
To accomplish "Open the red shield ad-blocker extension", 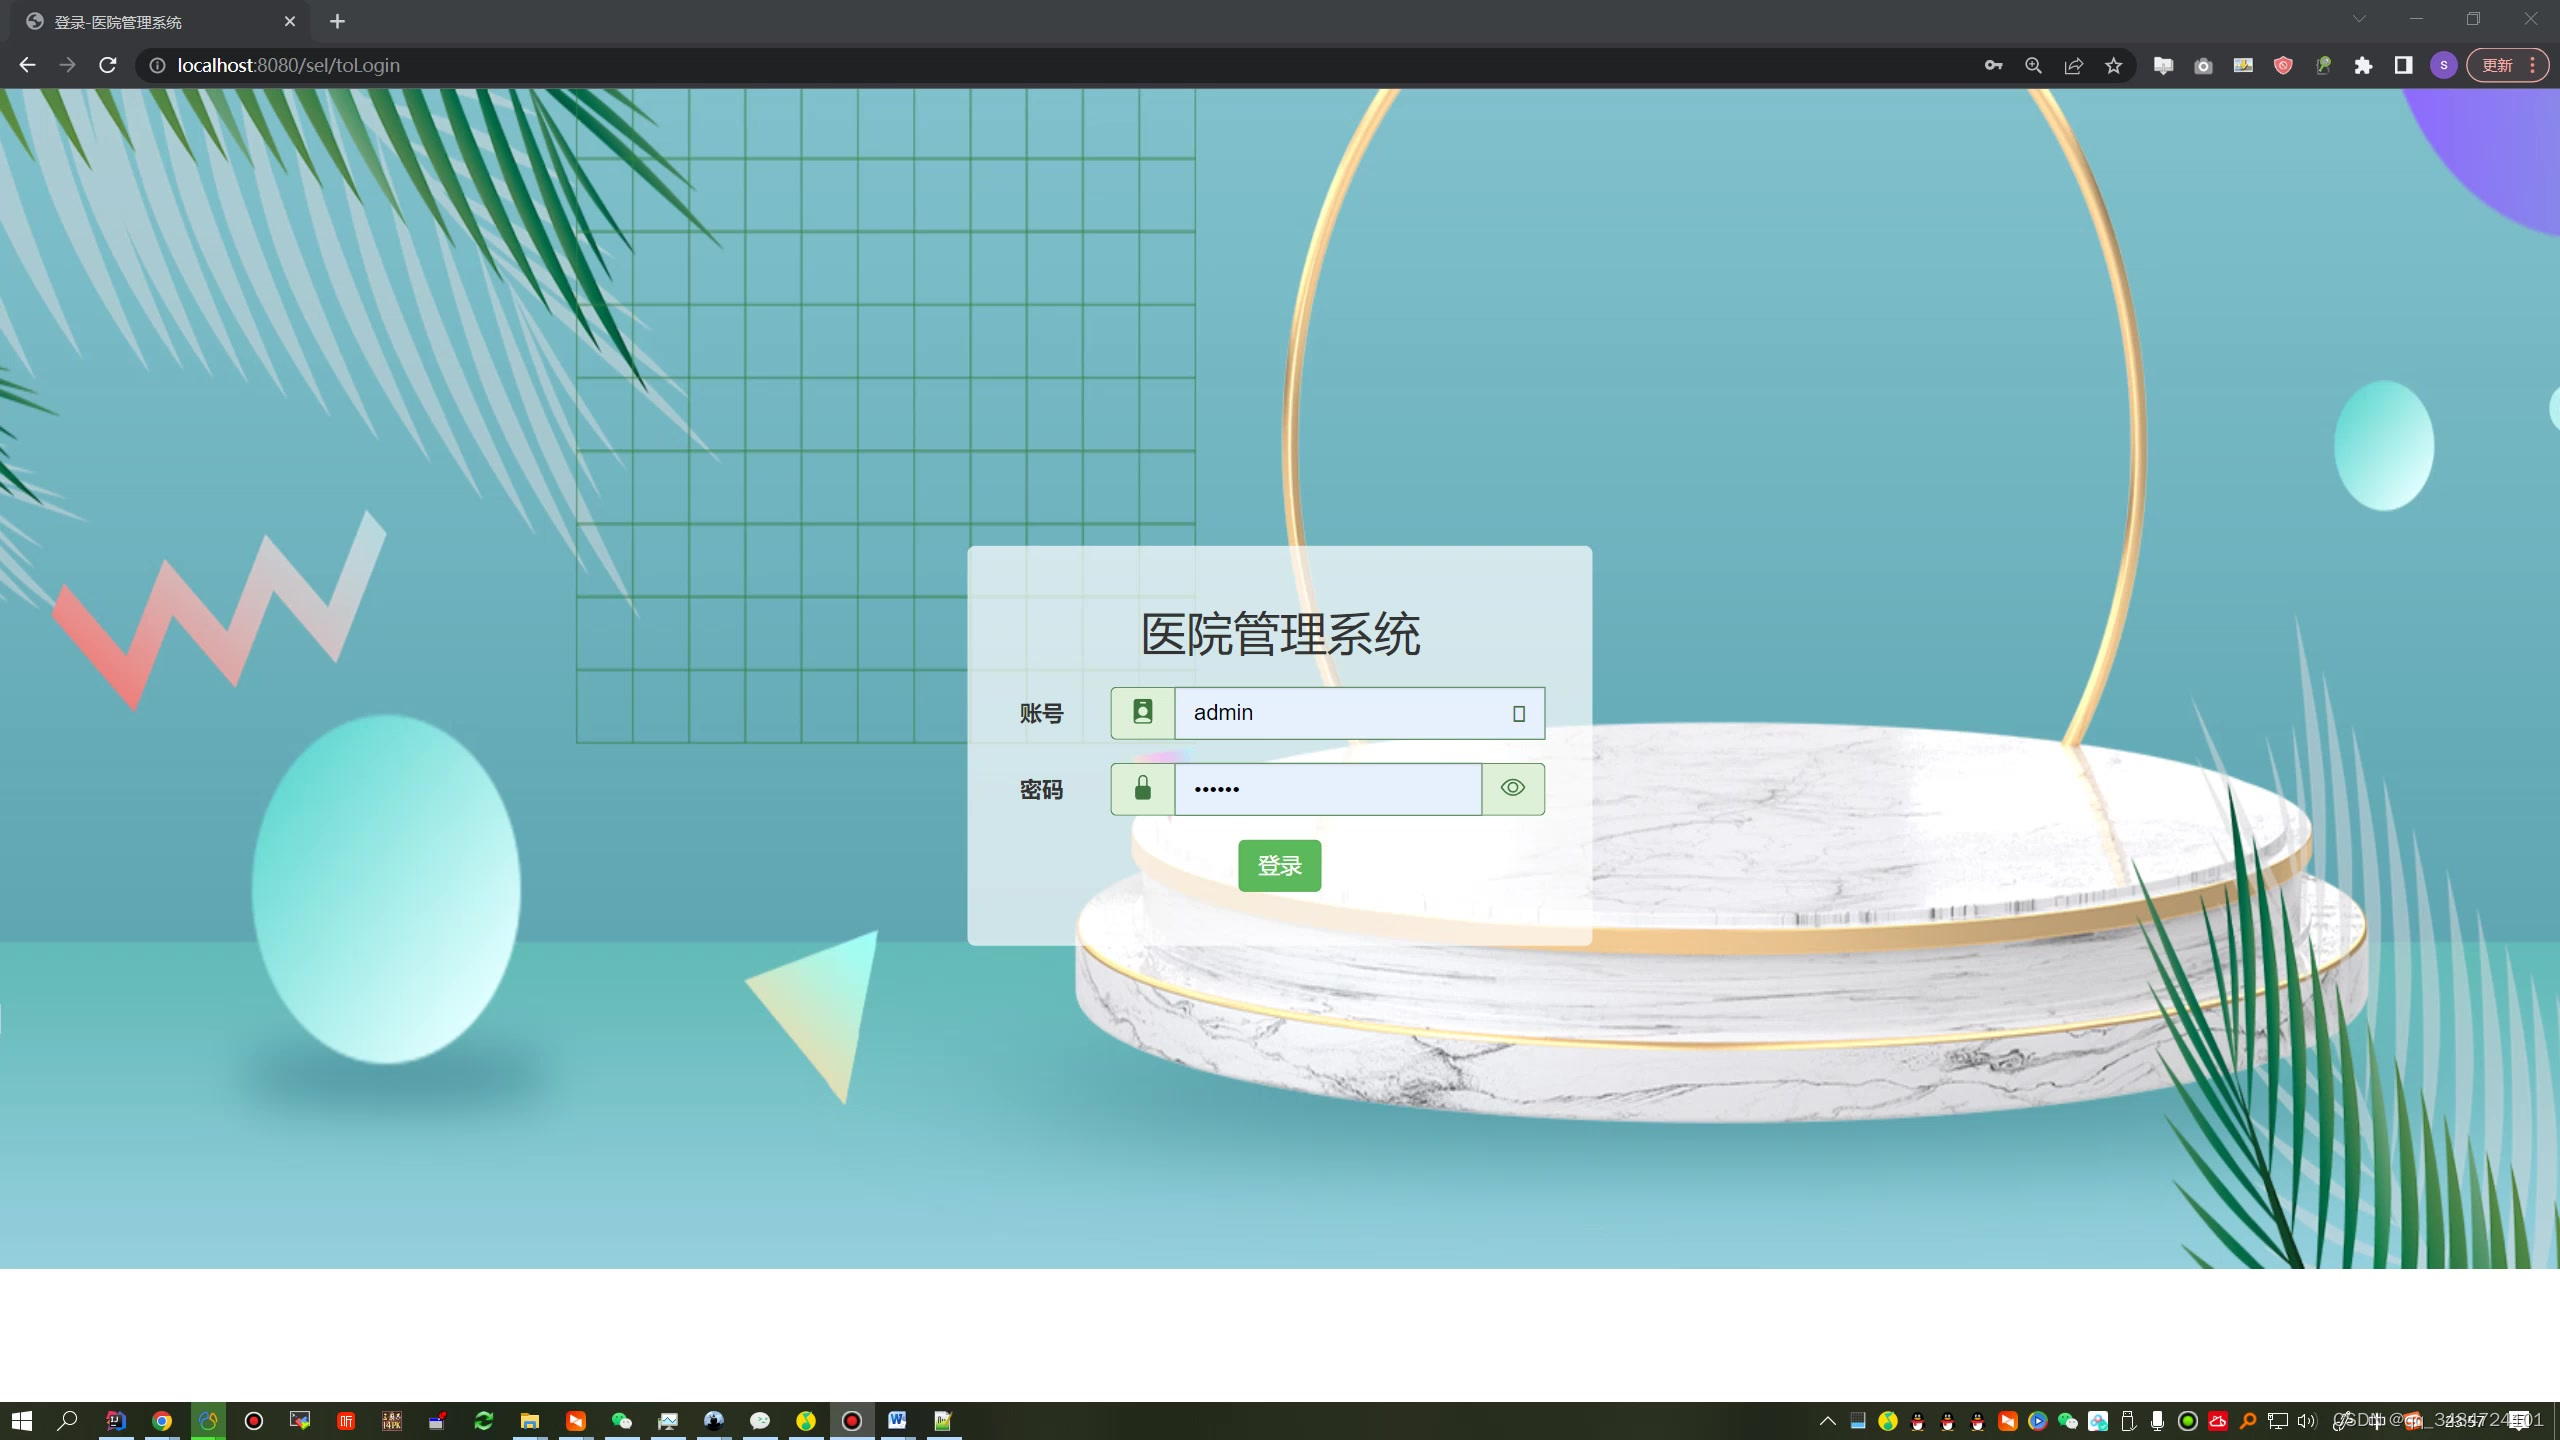I will pyautogui.click(x=2283, y=65).
